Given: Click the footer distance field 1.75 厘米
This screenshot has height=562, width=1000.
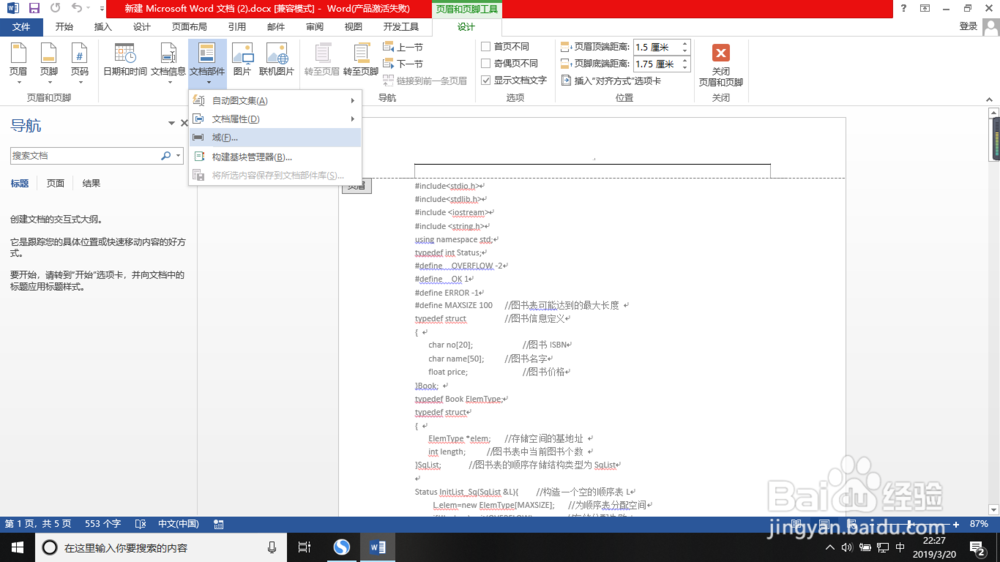Looking at the screenshot, I should 657,64.
